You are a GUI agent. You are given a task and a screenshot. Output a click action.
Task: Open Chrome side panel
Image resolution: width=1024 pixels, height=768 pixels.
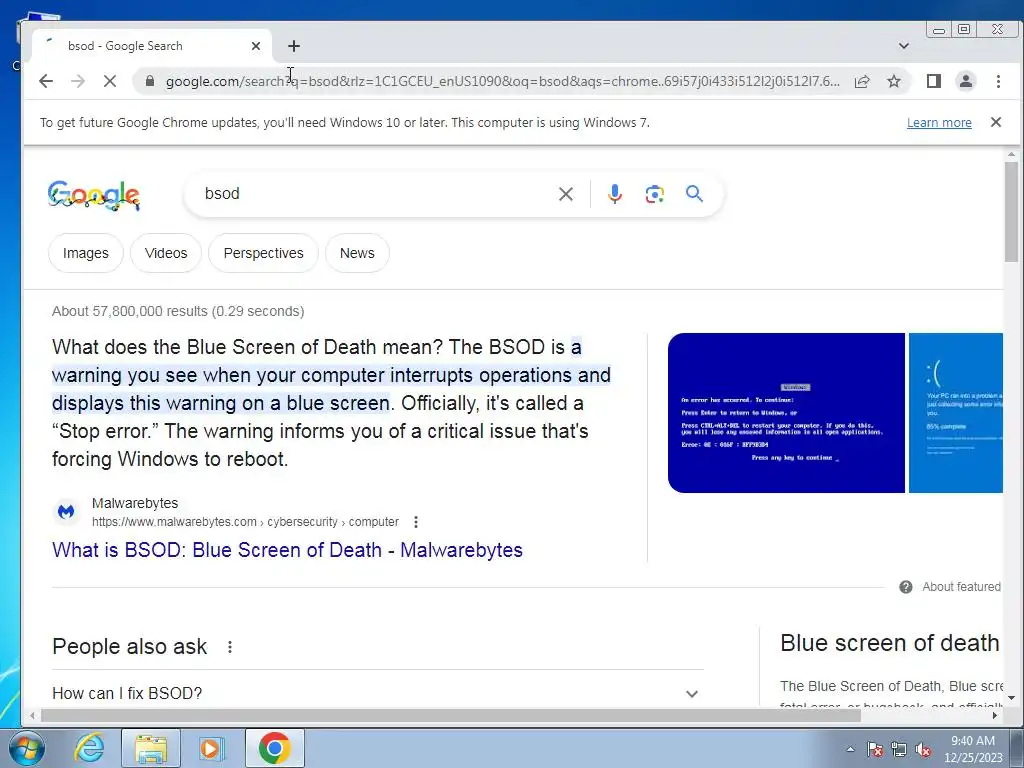[x=934, y=81]
